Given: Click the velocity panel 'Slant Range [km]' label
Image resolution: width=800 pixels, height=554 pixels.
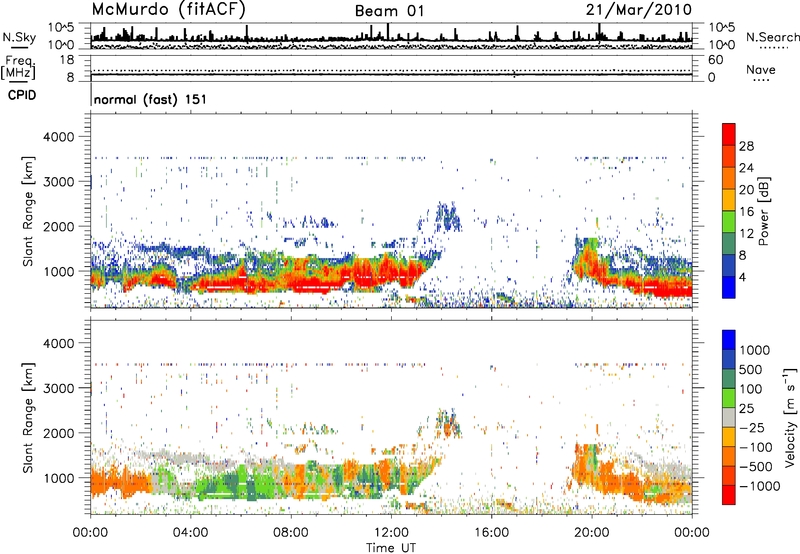Looking at the screenshot, I should (x=28, y=417).
